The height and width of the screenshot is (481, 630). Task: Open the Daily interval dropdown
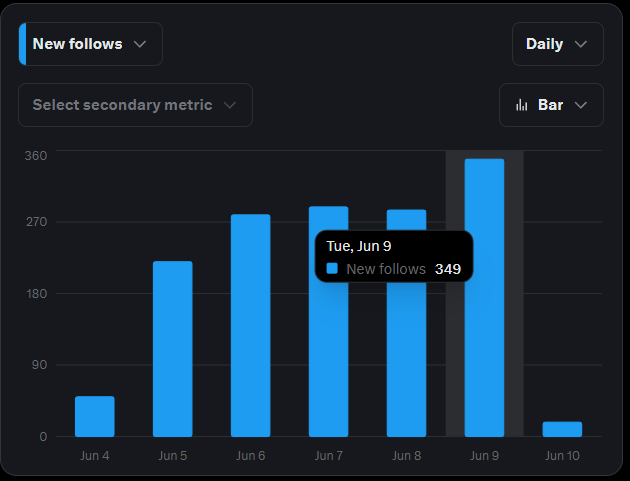(x=558, y=44)
